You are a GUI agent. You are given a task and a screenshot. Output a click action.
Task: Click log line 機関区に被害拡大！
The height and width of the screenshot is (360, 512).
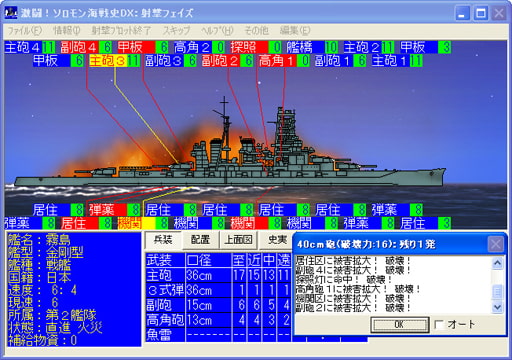click(353, 298)
